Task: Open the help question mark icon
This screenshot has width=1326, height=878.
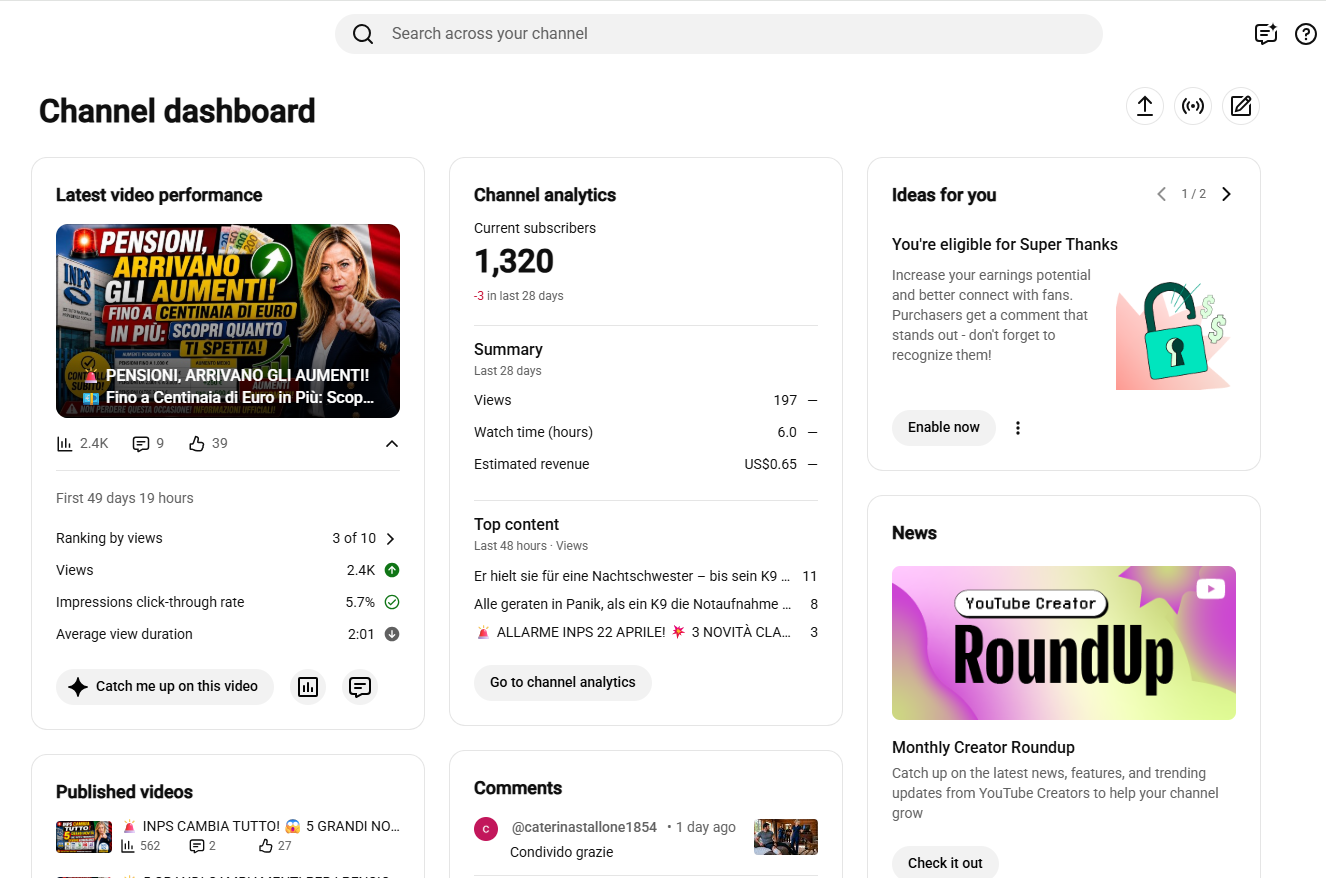Action: (x=1306, y=34)
